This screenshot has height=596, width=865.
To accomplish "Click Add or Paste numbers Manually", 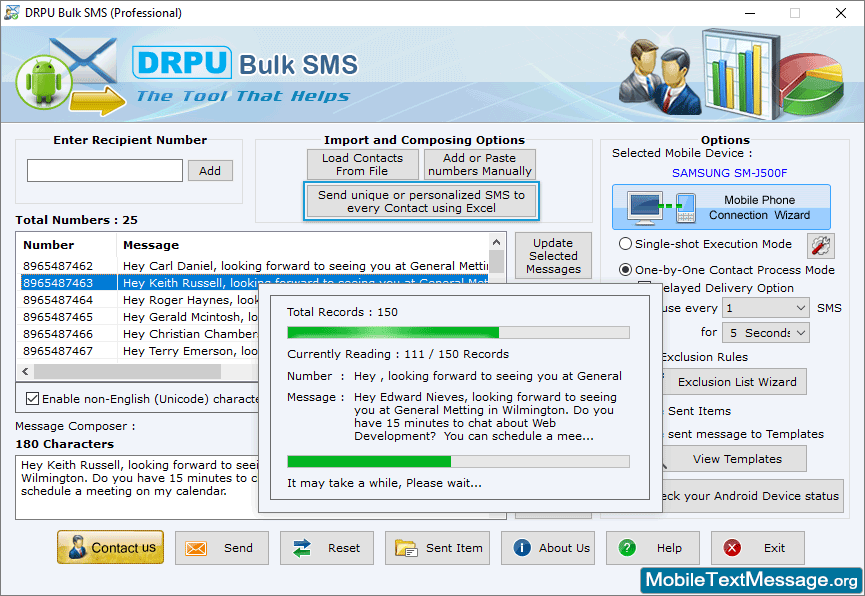I will pyautogui.click(x=479, y=164).
